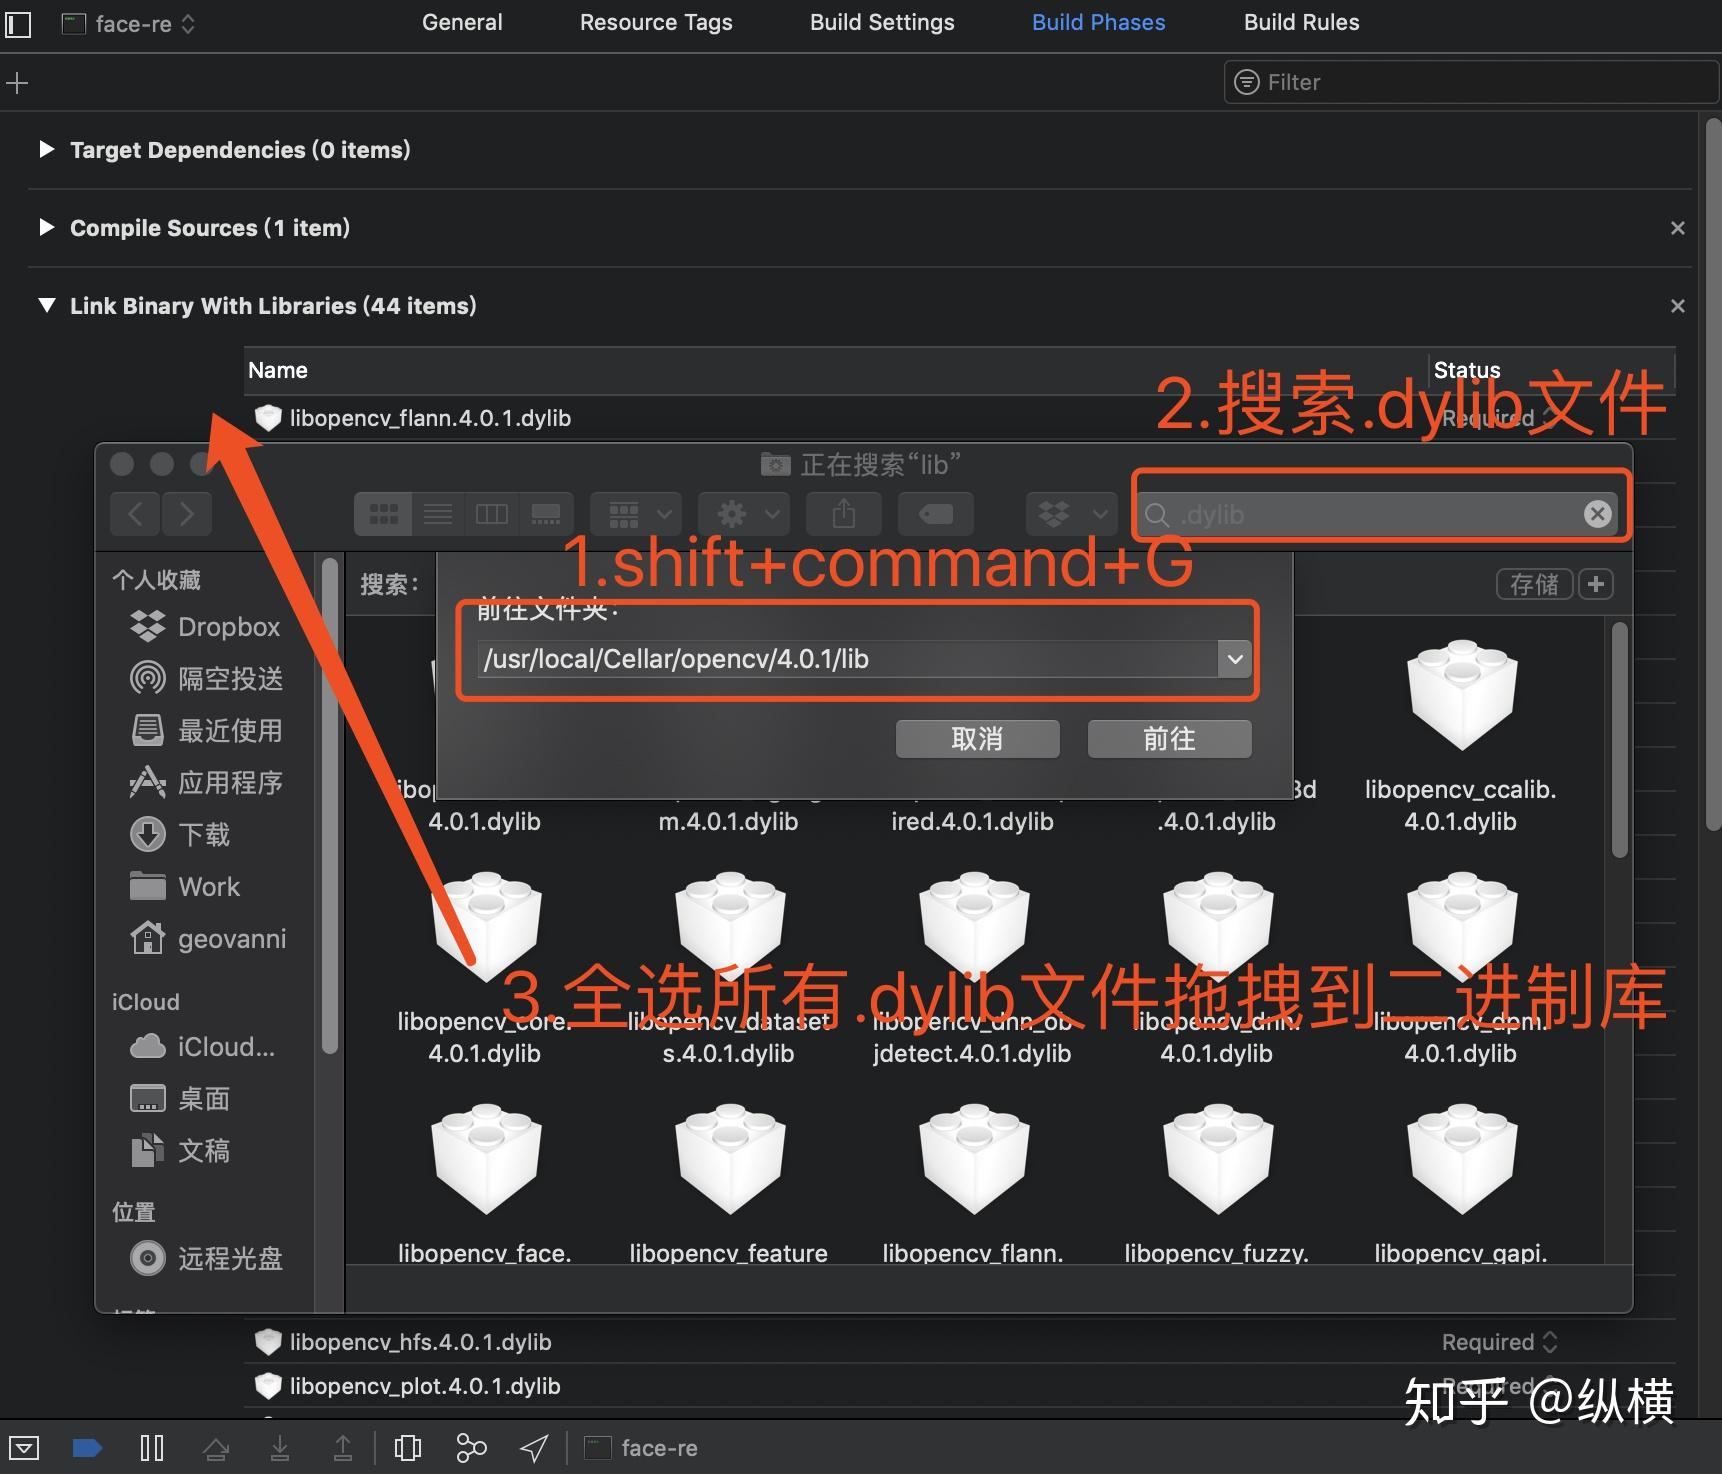Screen dimensions: 1722x1474
Task: Click the 前往 button
Action: (x=1169, y=739)
